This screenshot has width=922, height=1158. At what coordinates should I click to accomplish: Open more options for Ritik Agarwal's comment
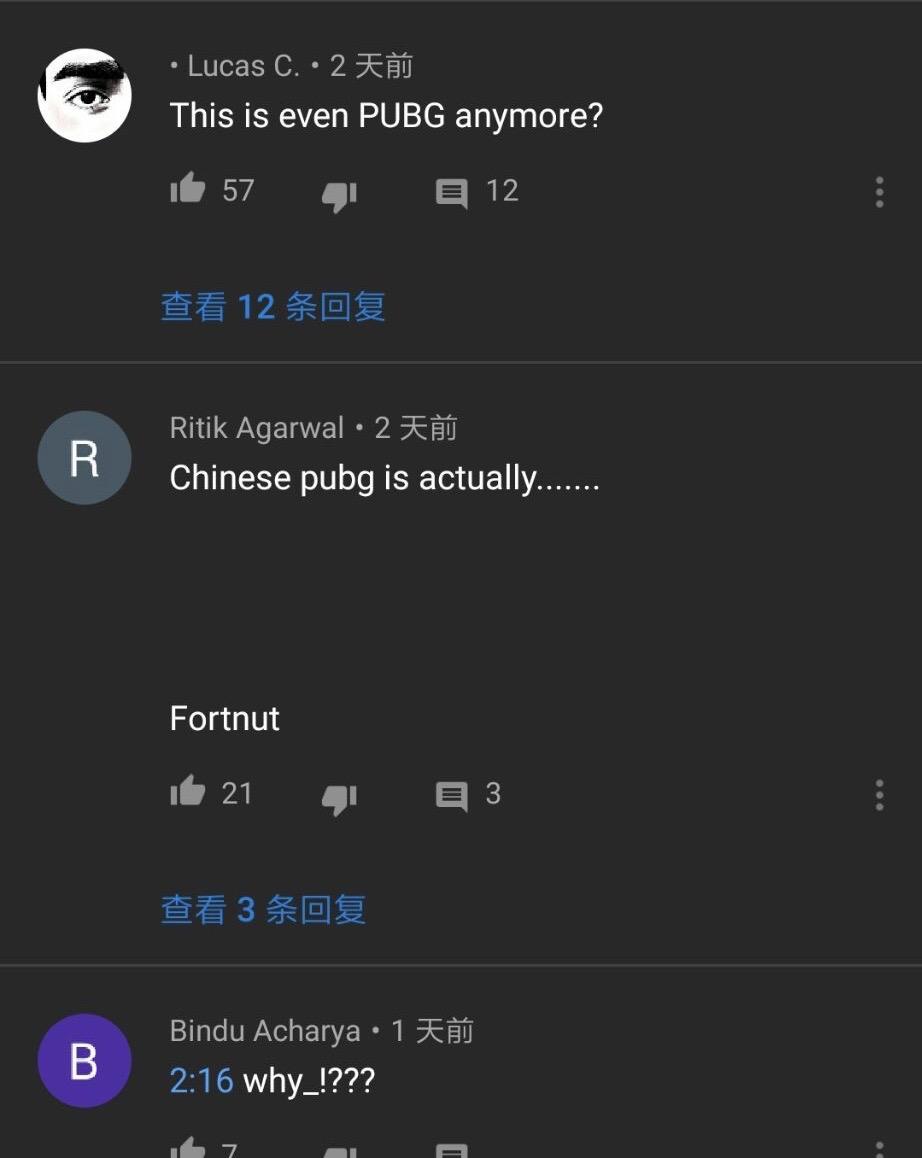point(879,795)
